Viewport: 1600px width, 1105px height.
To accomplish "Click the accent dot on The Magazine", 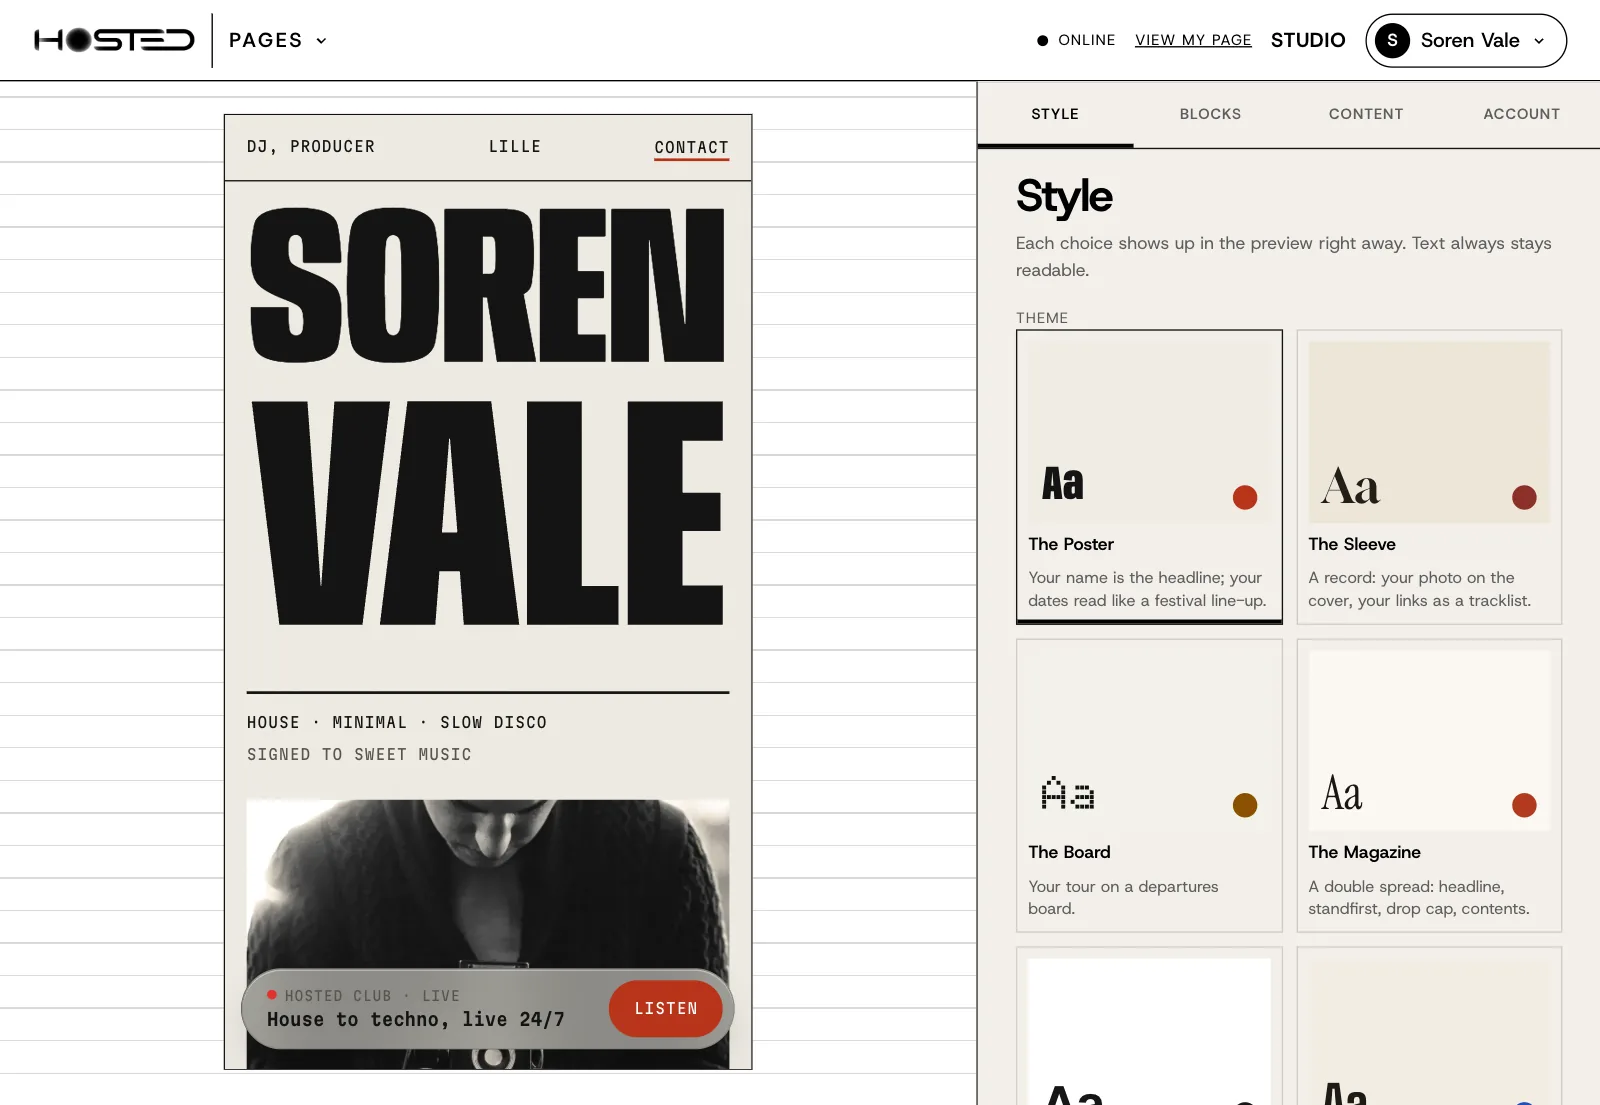I will (1524, 805).
